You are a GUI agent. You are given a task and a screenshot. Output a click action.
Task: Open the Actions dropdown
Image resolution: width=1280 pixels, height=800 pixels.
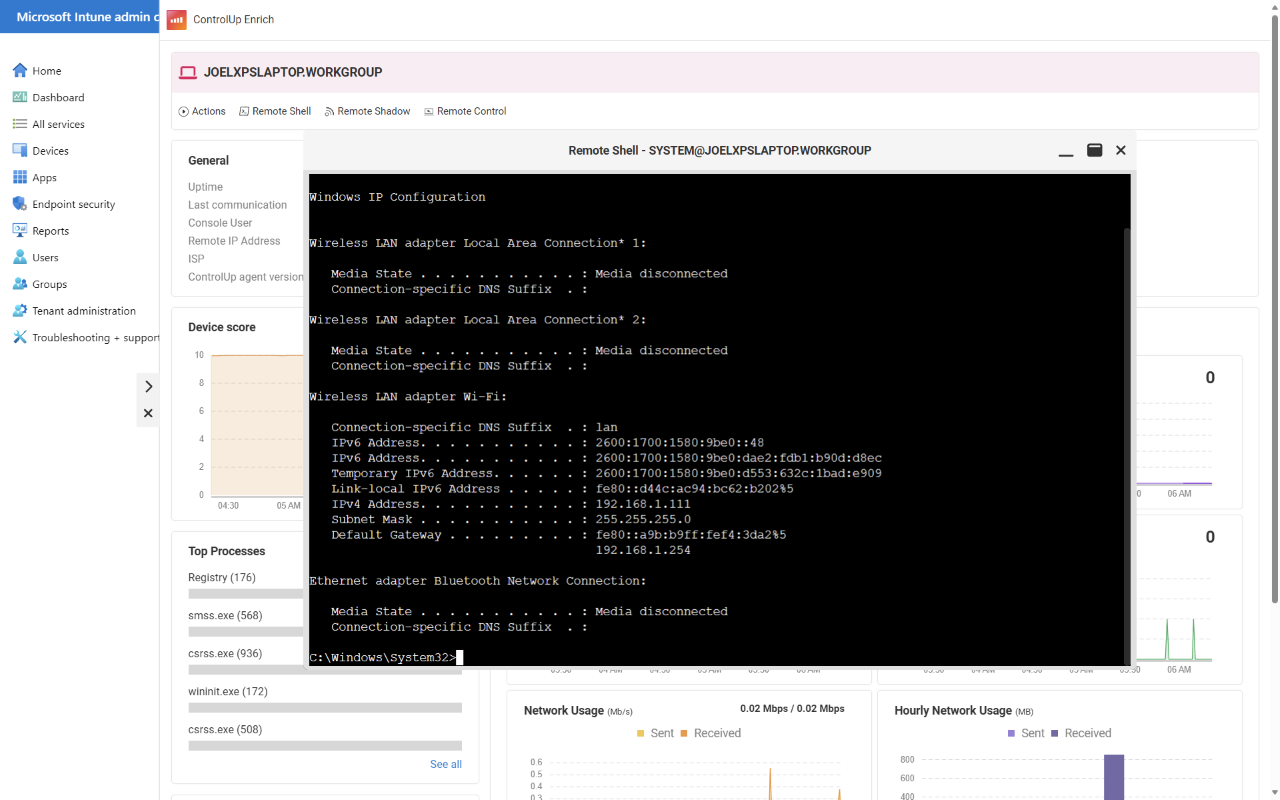[201, 111]
